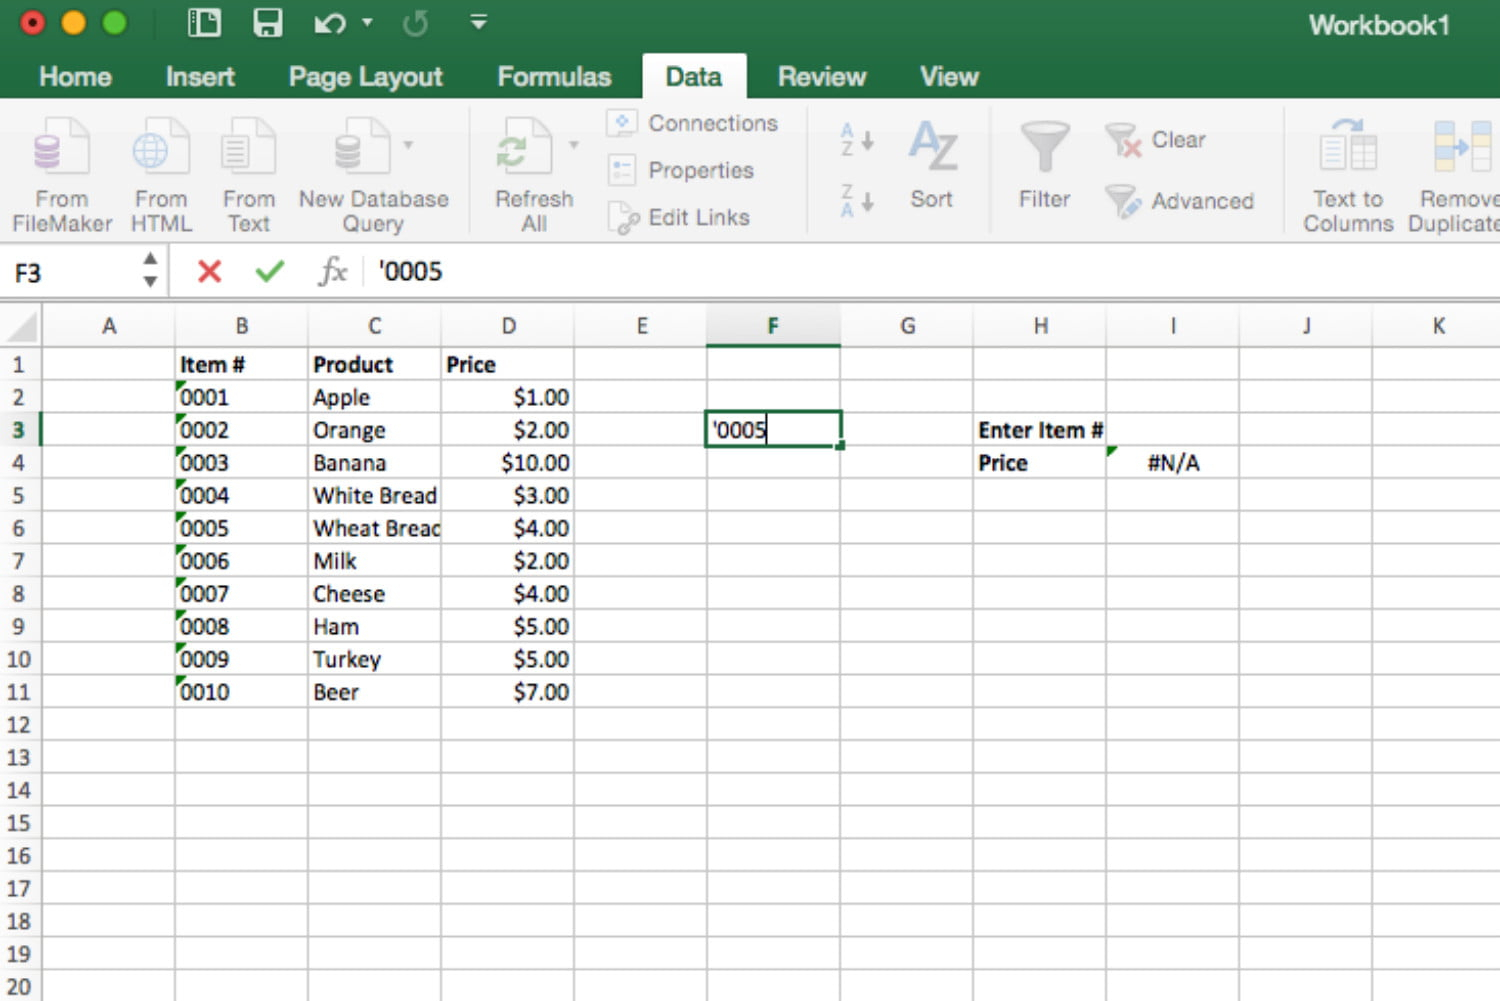1500x1001 pixels.
Task: Open the Review ribbon tab
Action: click(x=820, y=75)
